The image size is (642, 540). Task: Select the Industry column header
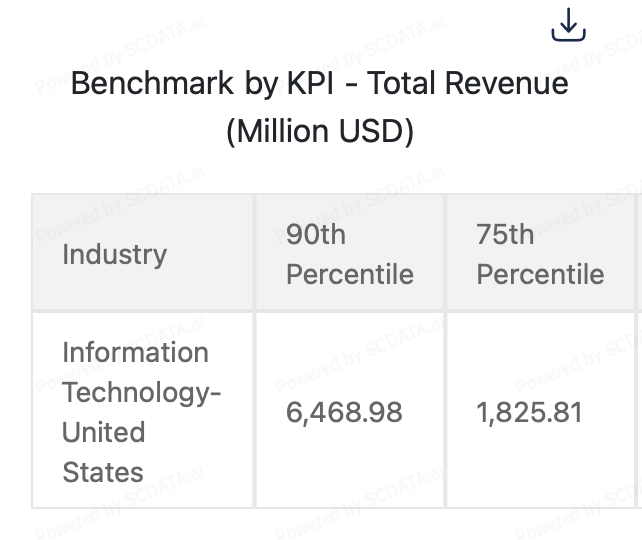tap(115, 254)
